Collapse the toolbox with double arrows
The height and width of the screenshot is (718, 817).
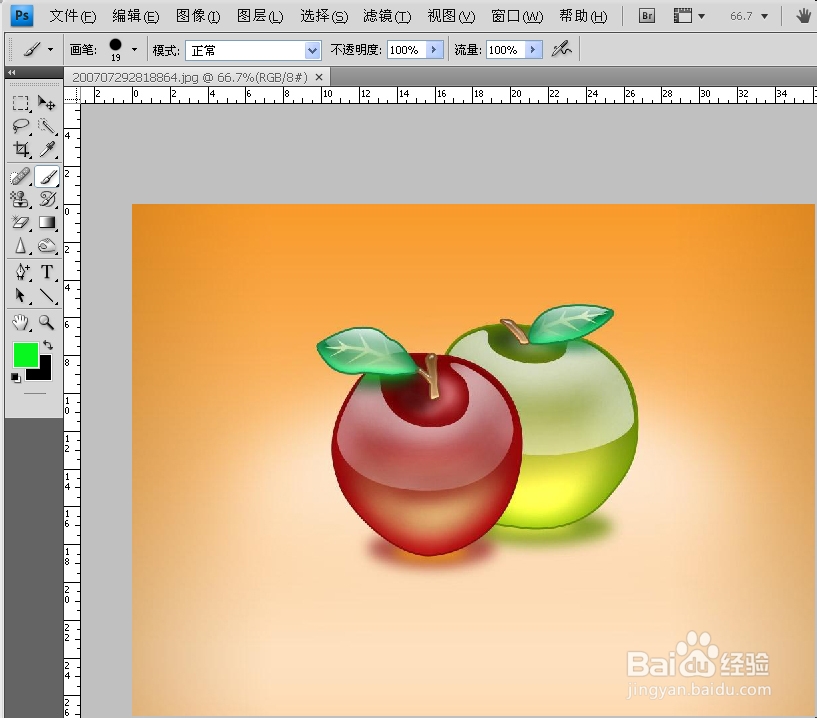pos(12,72)
